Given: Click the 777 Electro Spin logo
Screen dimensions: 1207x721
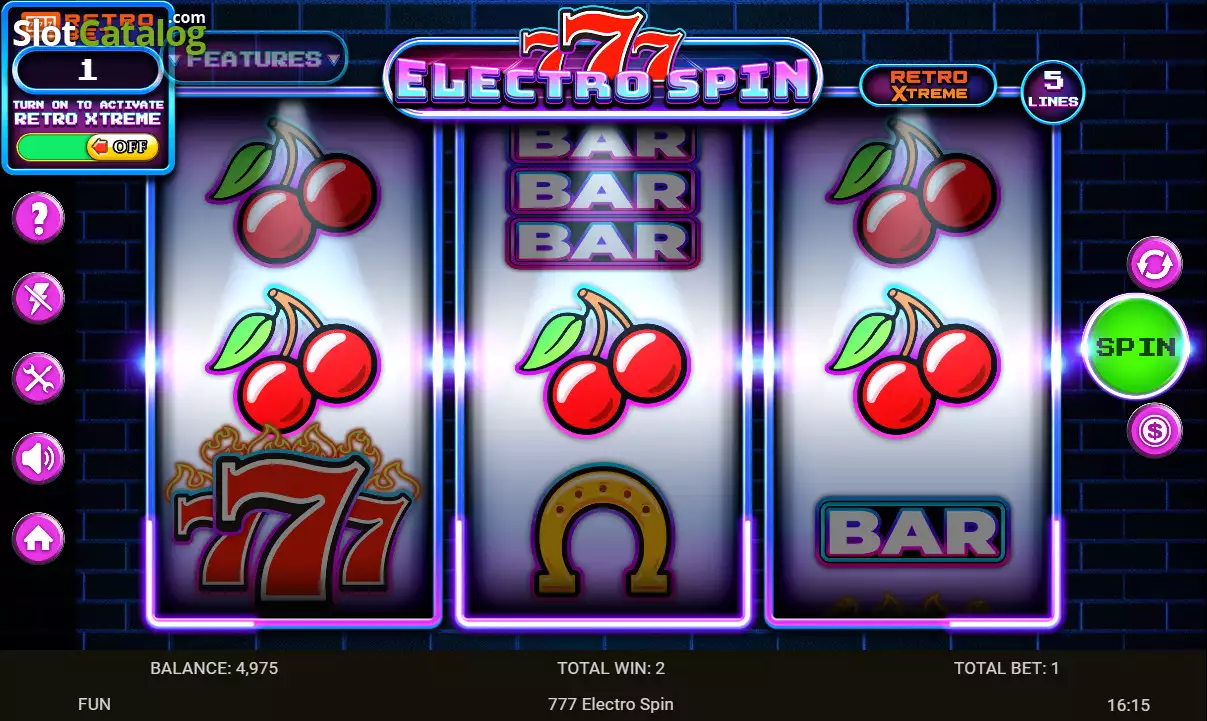Looking at the screenshot, I should (x=603, y=65).
